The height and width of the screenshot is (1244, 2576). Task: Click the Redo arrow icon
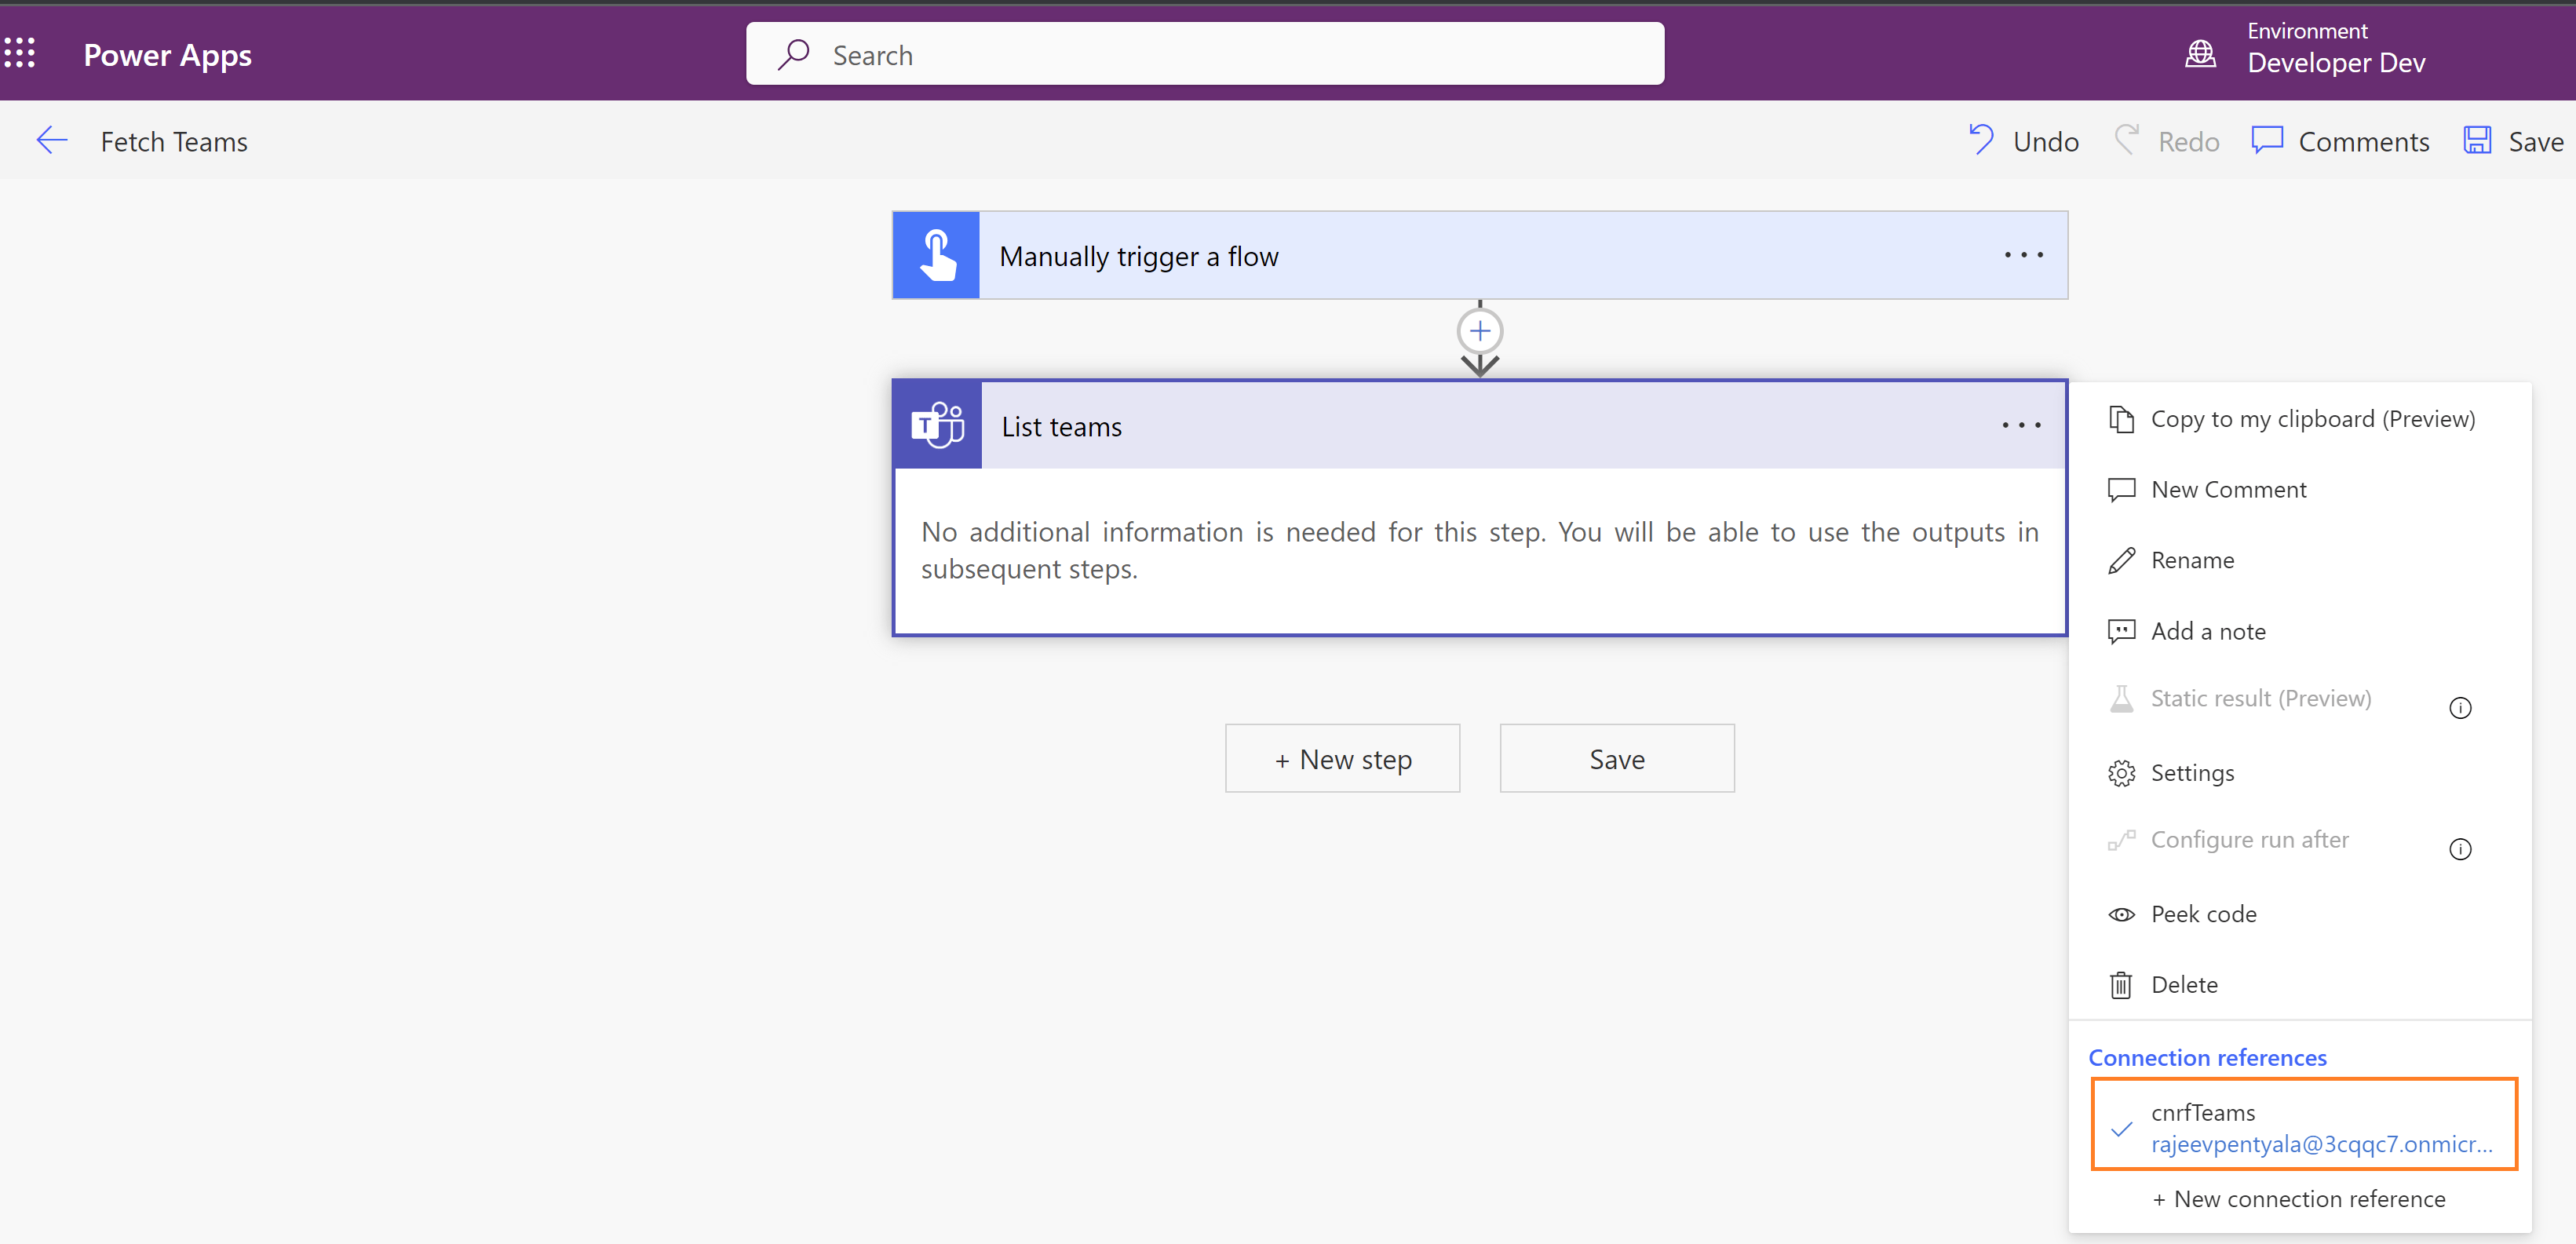pyautogui.click(x=2126, y=140)
